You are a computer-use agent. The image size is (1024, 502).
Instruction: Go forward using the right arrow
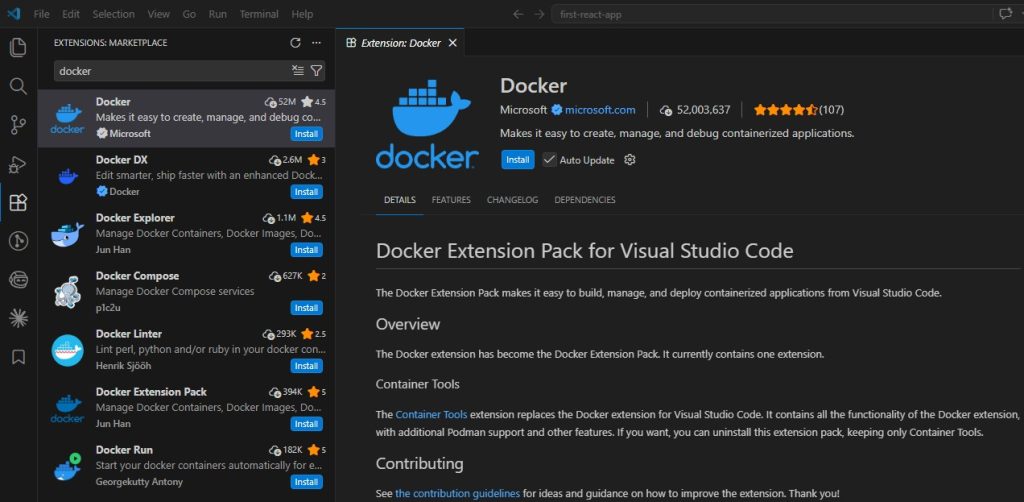(539, 14)
